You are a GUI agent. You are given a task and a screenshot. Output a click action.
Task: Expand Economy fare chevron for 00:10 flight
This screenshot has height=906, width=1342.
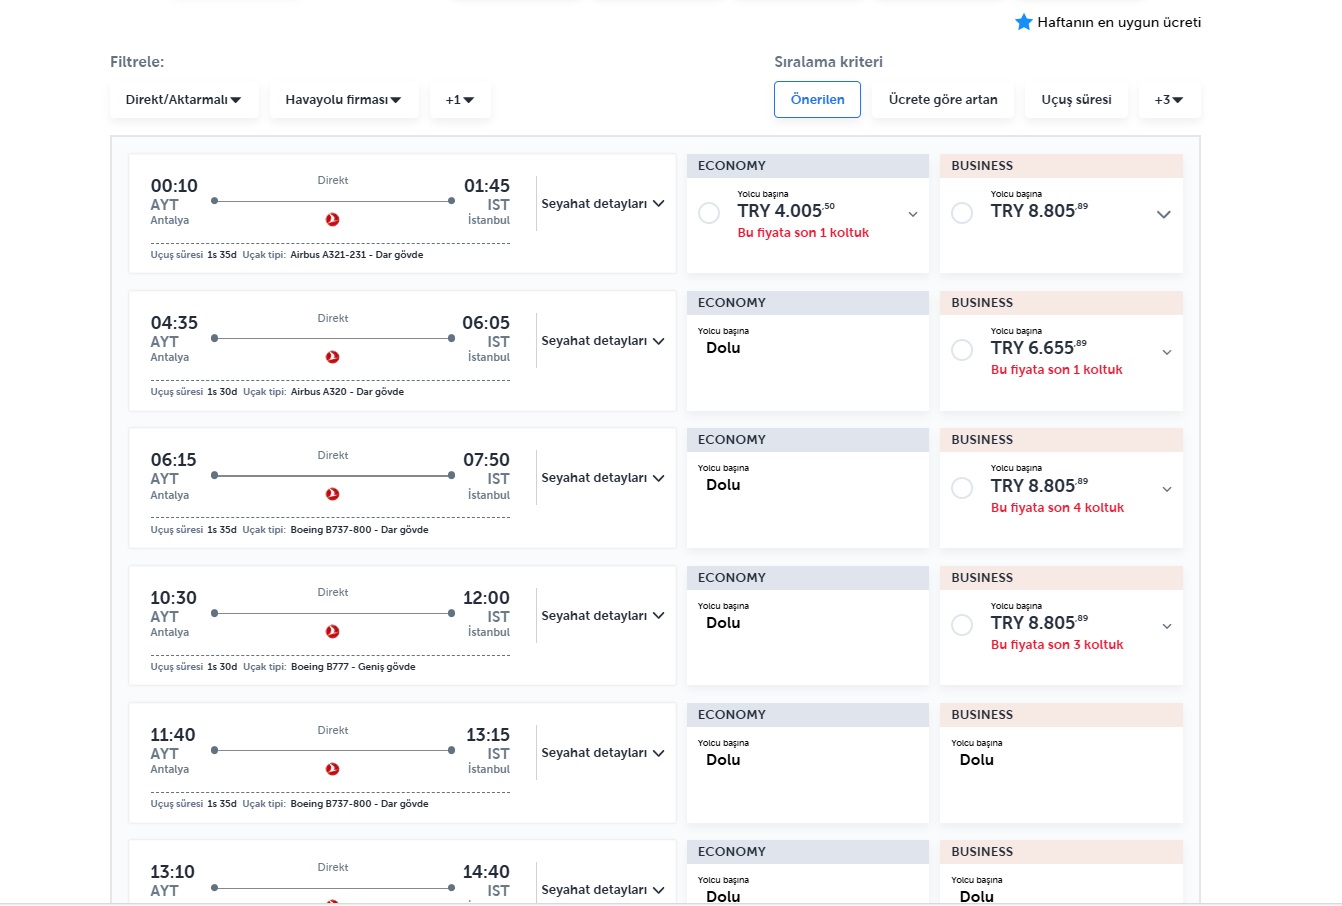tap(913, 214)
